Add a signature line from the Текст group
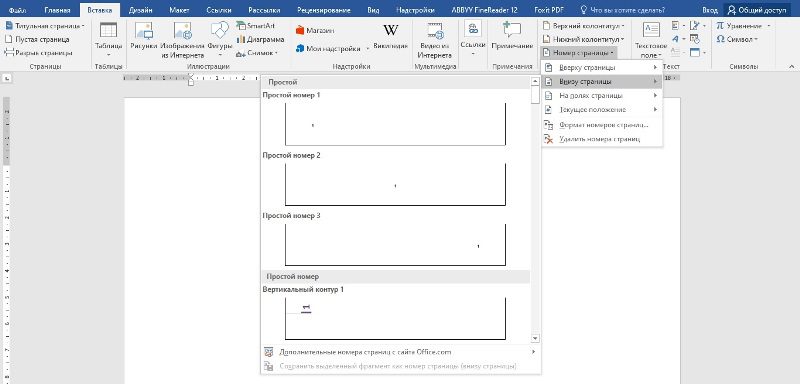This screenshot has width=800, height=384. click(x=697, y=25)
